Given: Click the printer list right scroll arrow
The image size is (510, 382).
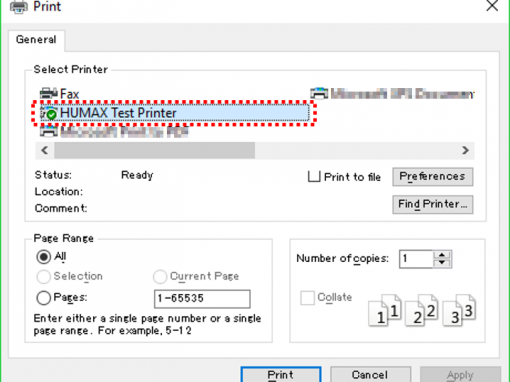Looking at the screenshot, I should (x=465, y=150).
